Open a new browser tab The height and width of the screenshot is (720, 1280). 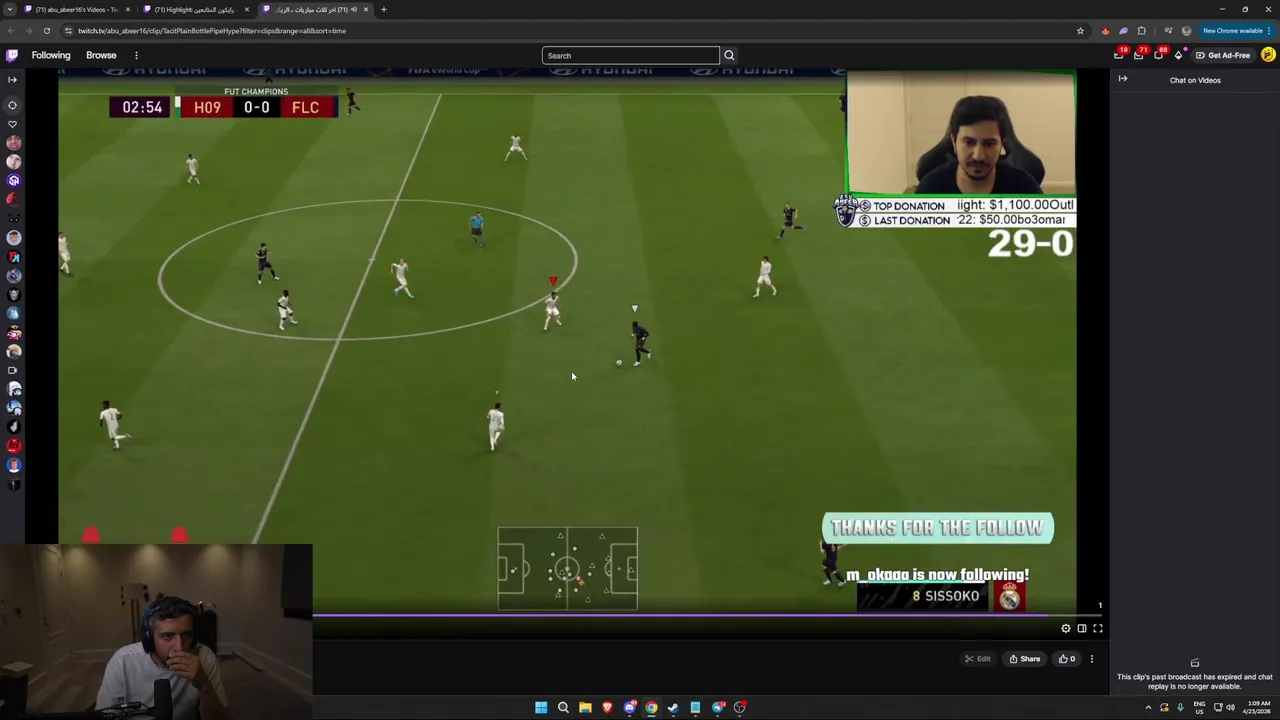[x=383, y=9]
